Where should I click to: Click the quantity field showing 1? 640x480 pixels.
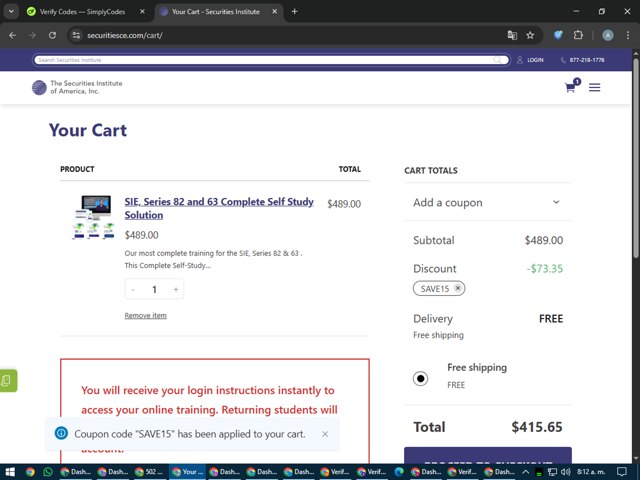tap(154, 289)
